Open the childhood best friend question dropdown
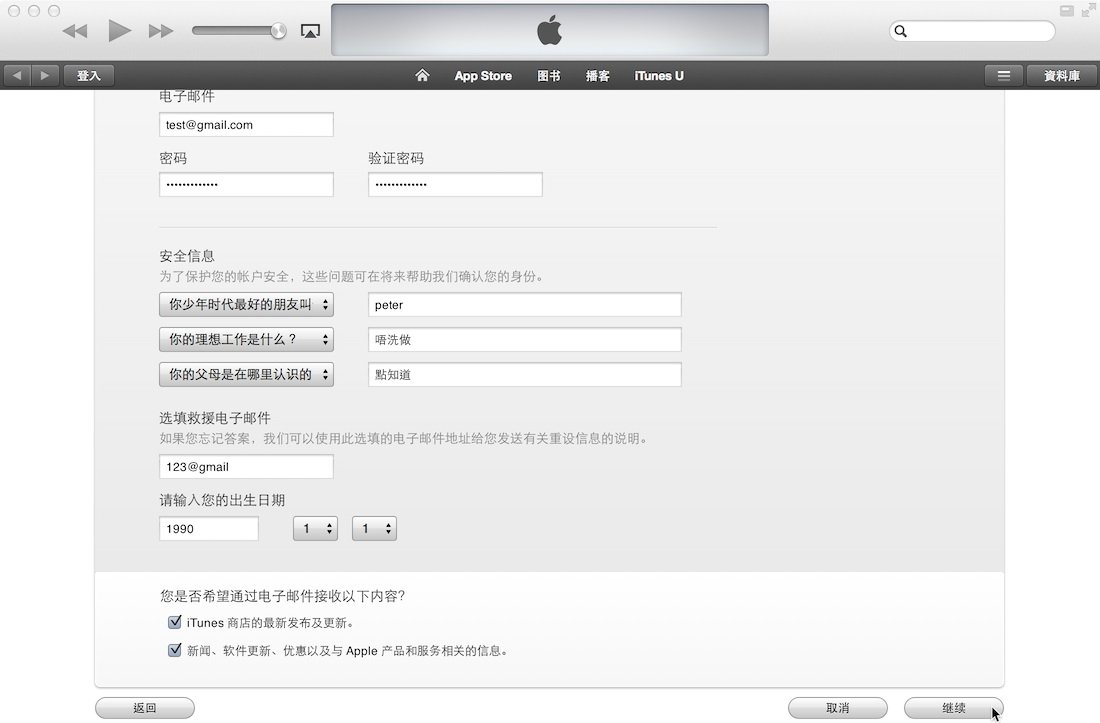 pos(246,305)
